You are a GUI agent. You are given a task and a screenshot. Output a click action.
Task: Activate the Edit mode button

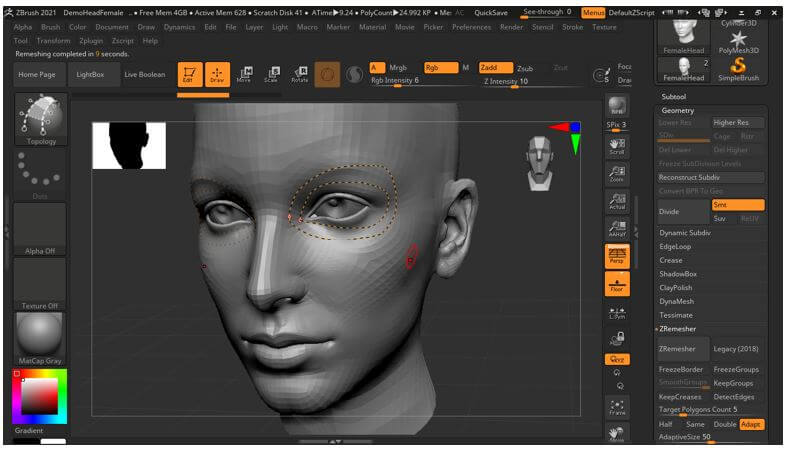coord(190,75)
